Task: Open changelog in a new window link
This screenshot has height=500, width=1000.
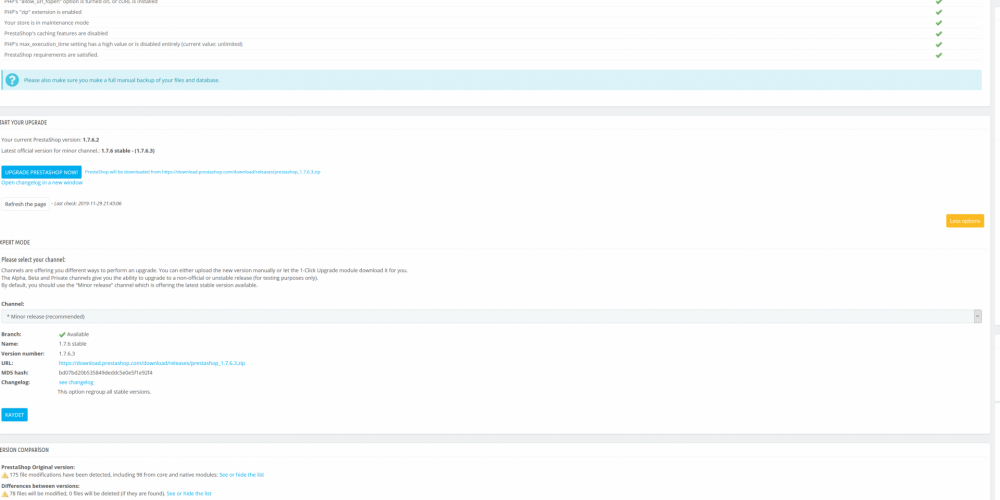Action: click(x=42, y=182)
